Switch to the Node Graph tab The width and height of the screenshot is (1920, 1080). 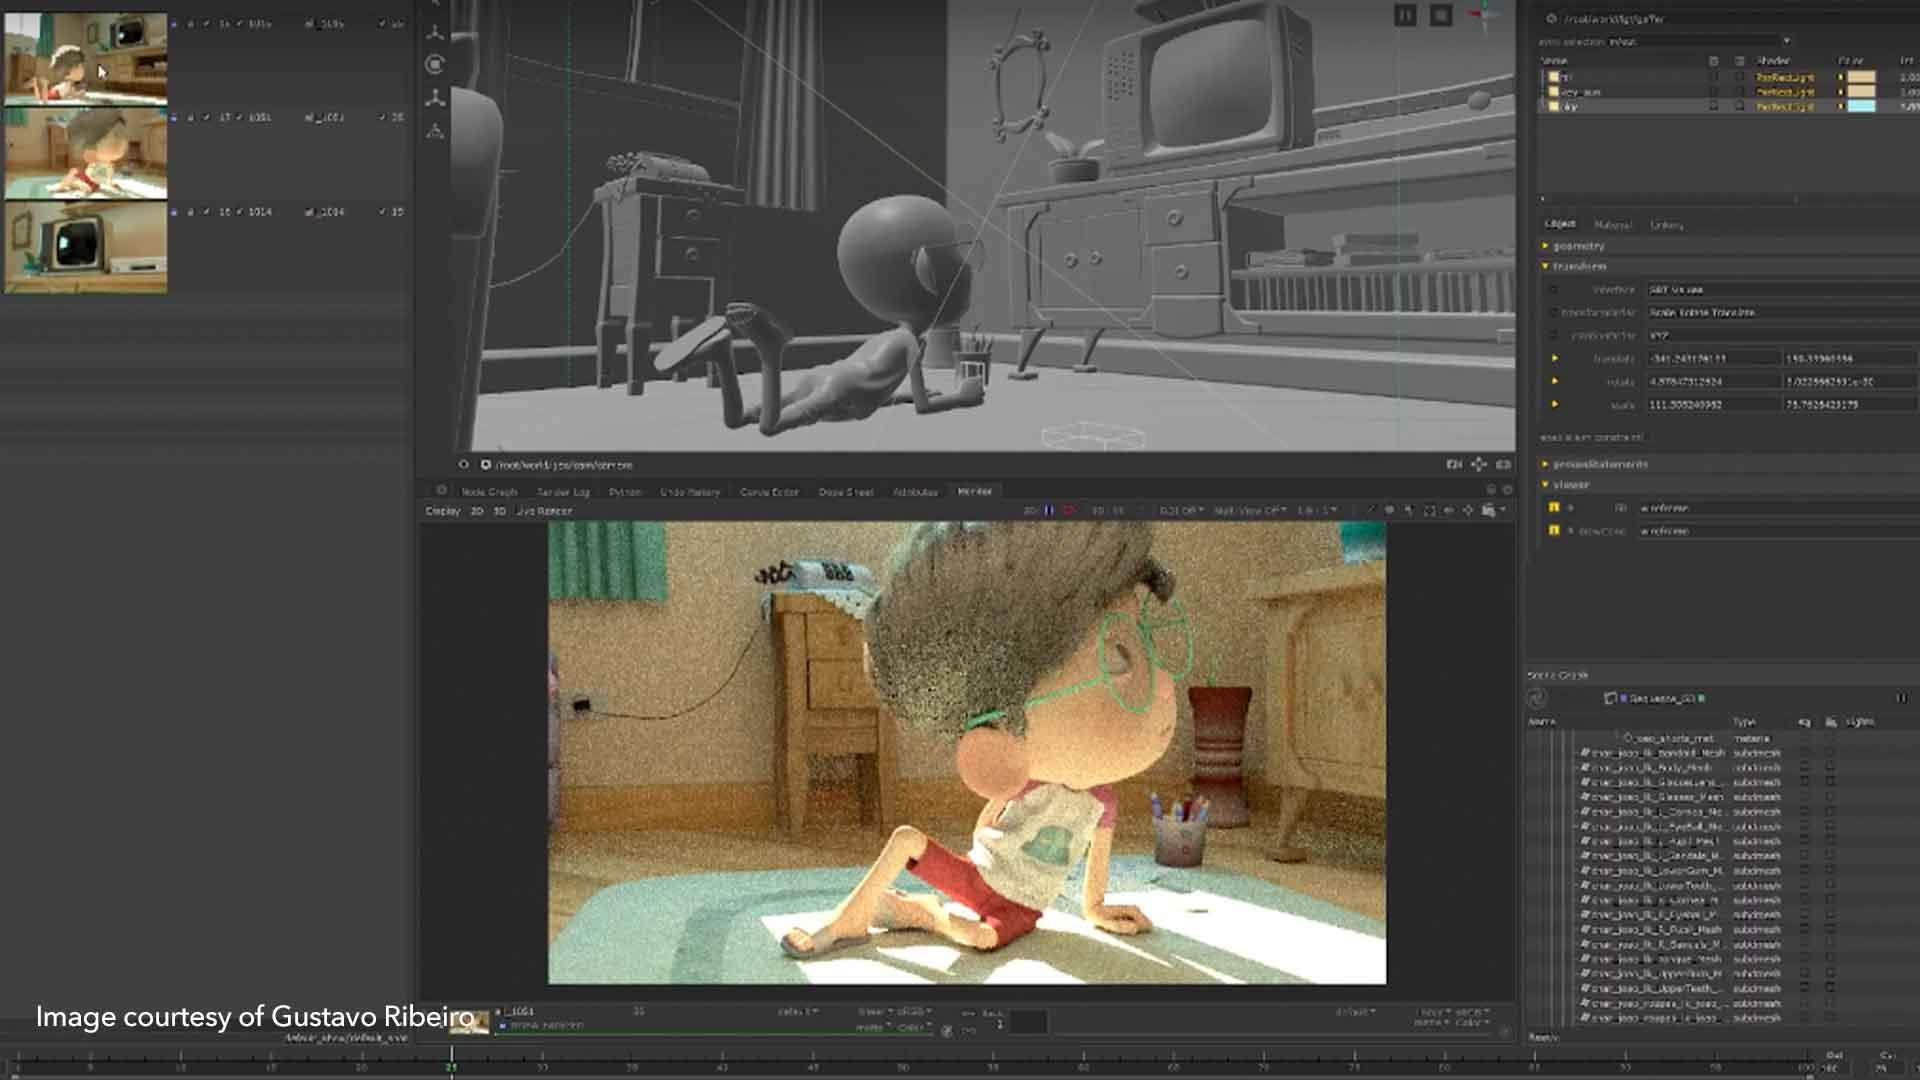[489, 492]
